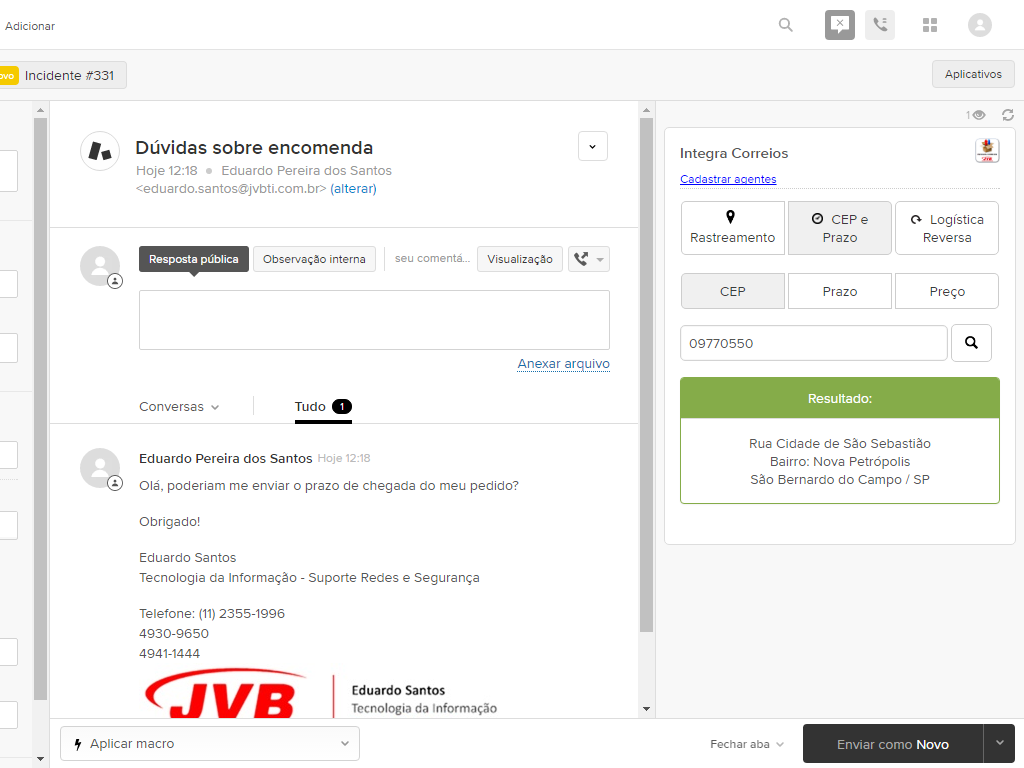Open Logística Reversa section
The width and height of the screenshot is (1024, 768).
point(946,228)
